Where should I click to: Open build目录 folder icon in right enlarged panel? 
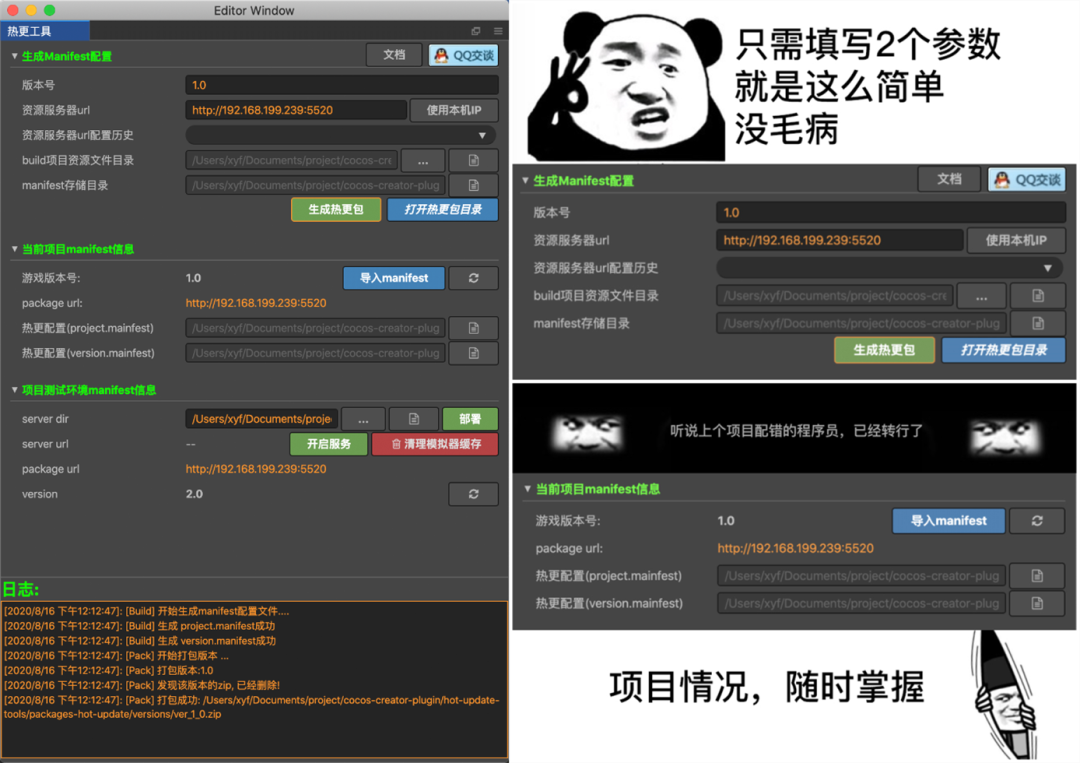(x=1038, y=296)
